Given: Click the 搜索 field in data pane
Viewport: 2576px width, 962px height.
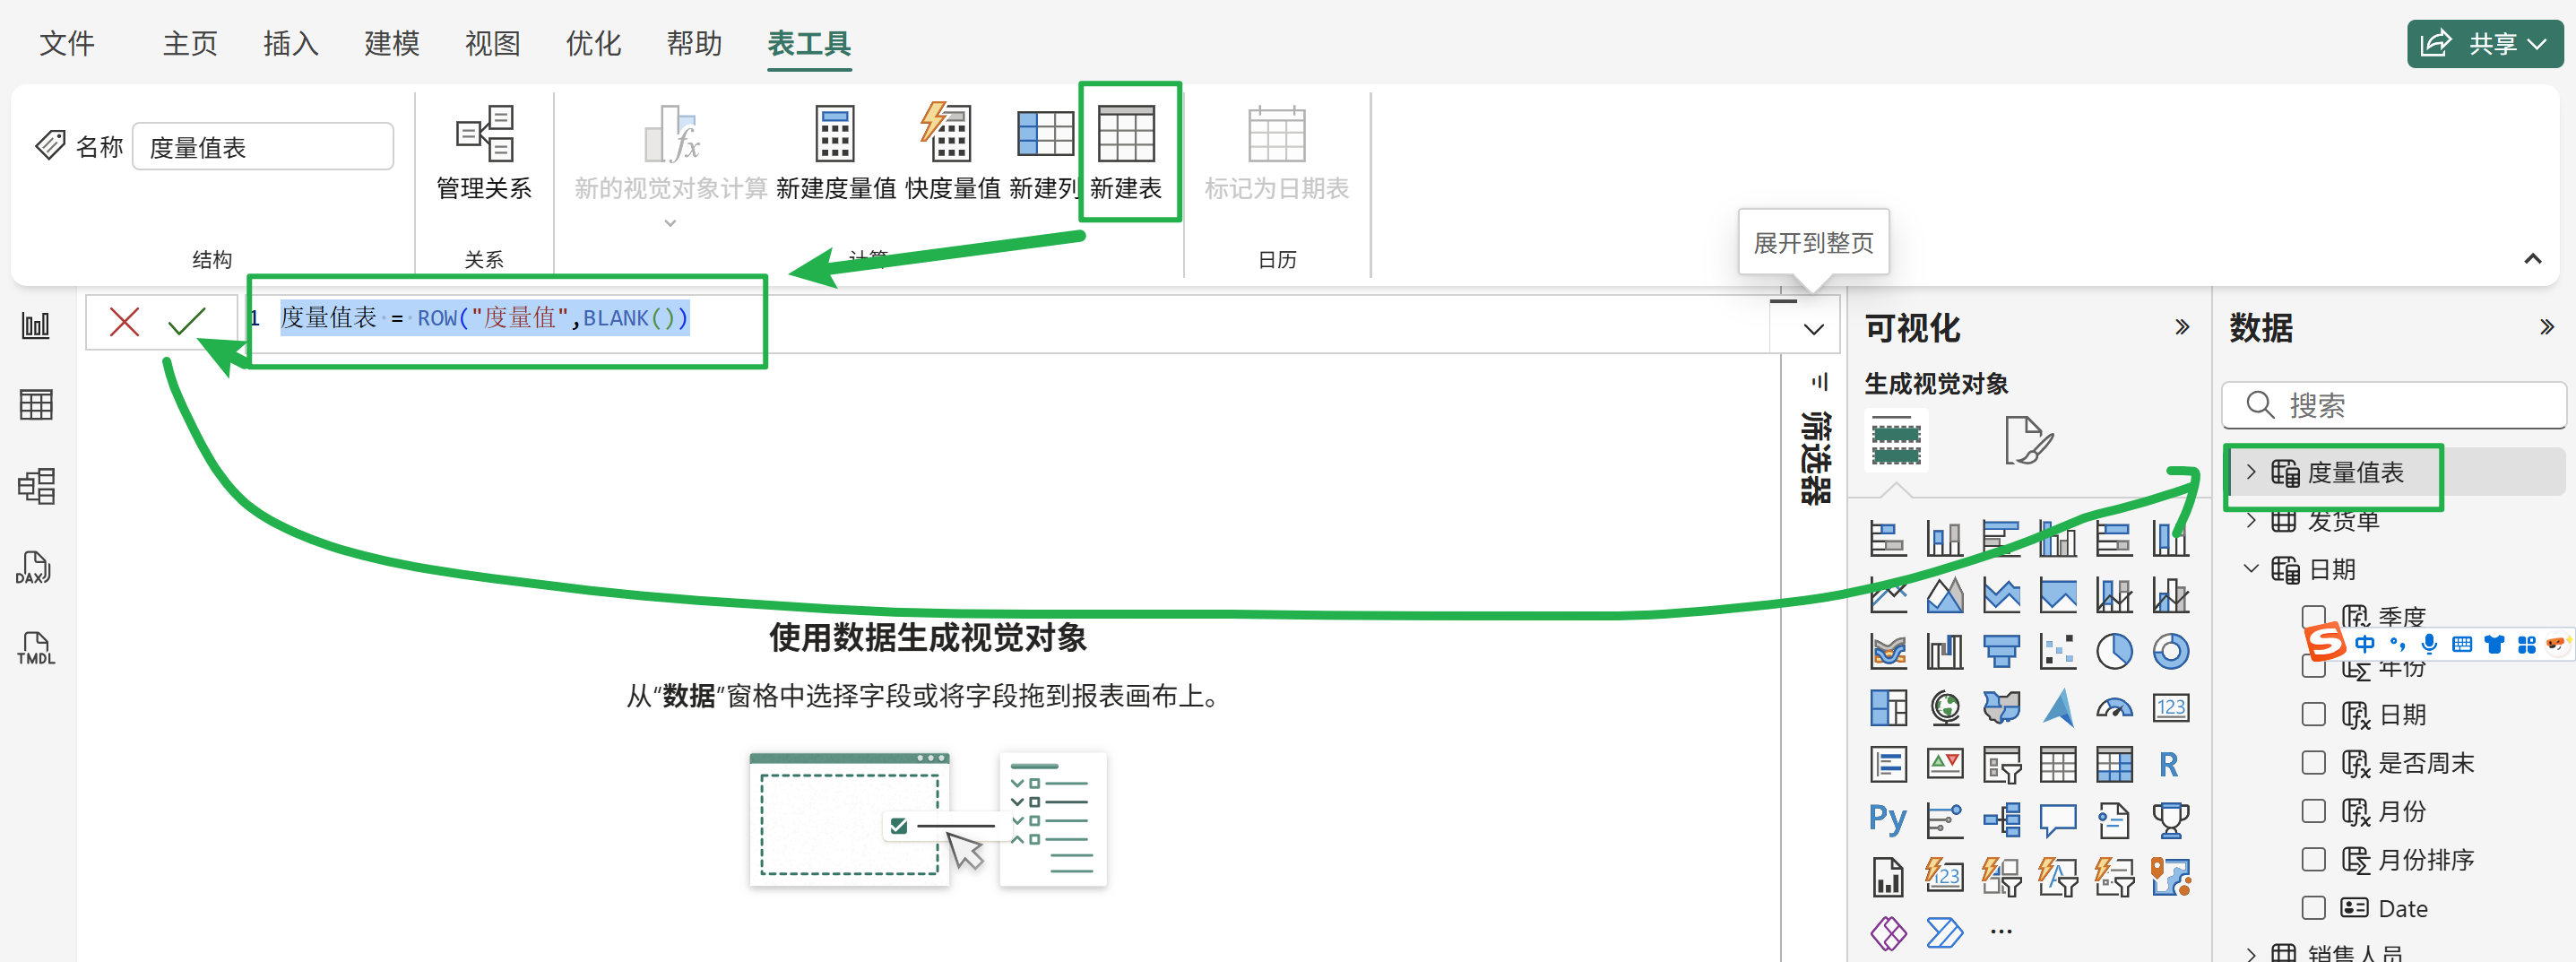Looking at the screenshot, I should coord(2410,405).
